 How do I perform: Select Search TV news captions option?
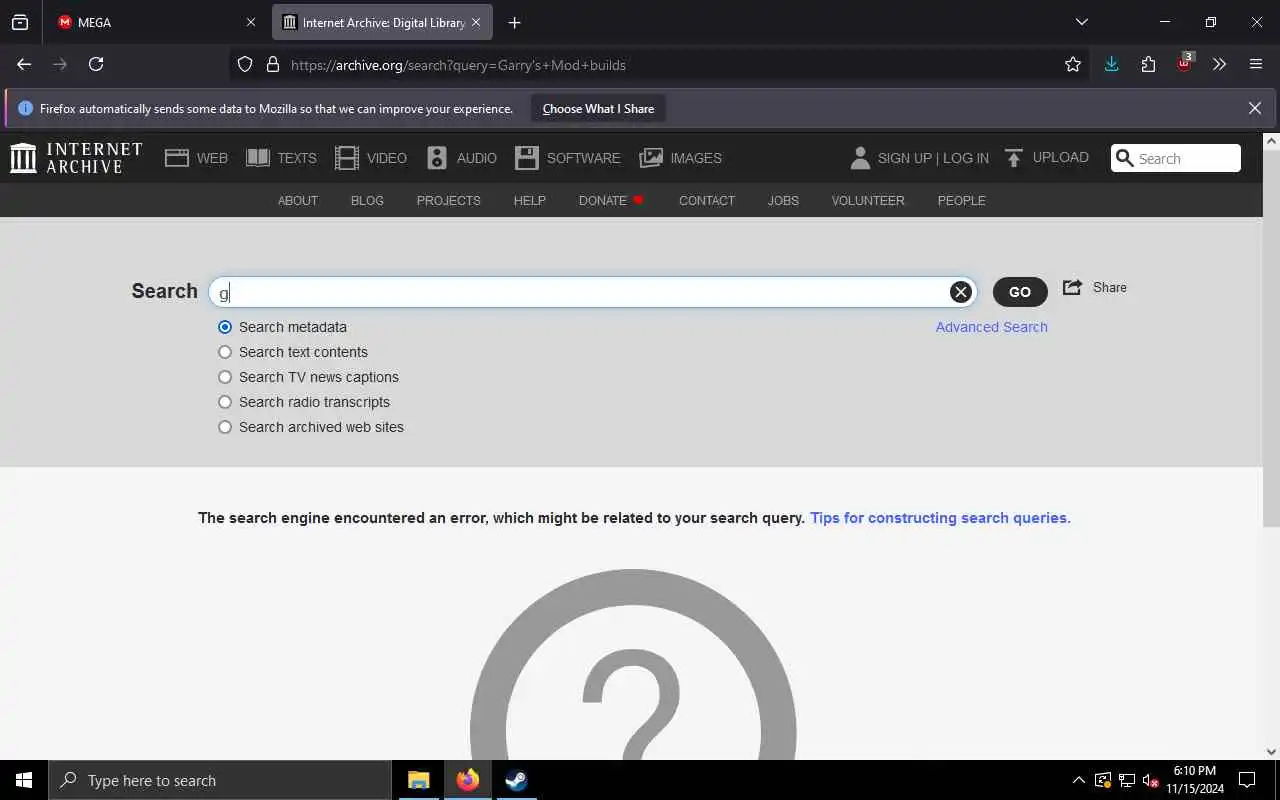click(x=225, y=377)
